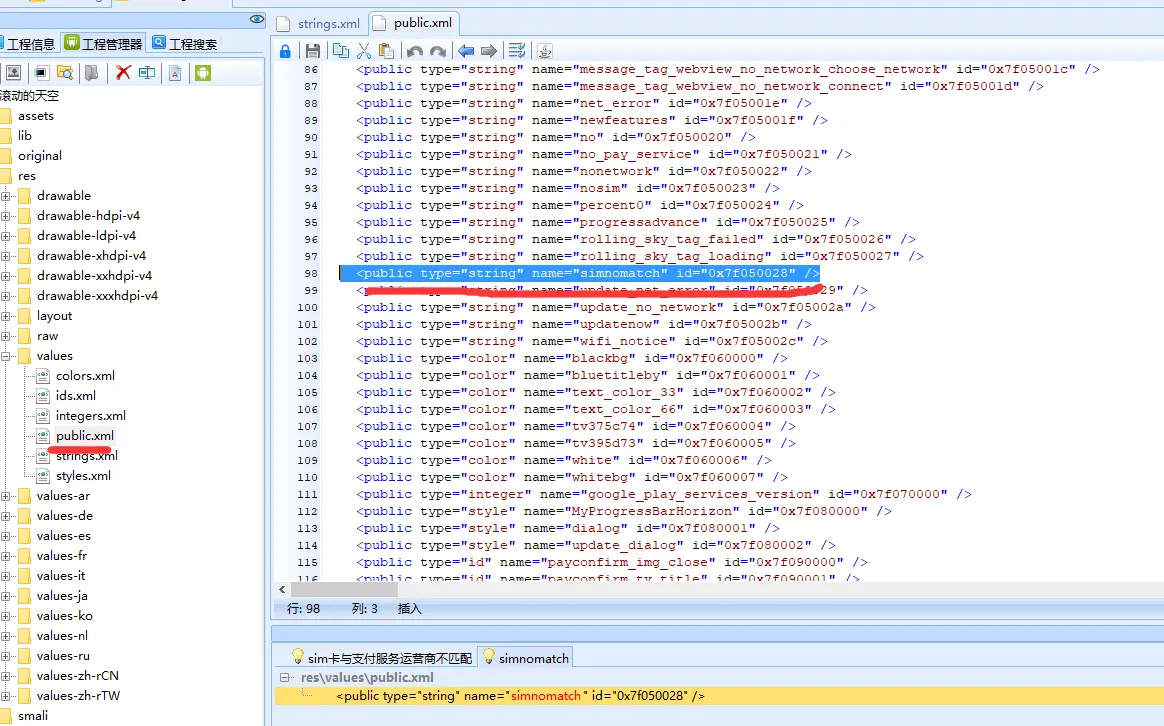Click code line 111 google_play_services_version
The height and width of the screenshot is (726, 1164).
click(x=664, y=494)
